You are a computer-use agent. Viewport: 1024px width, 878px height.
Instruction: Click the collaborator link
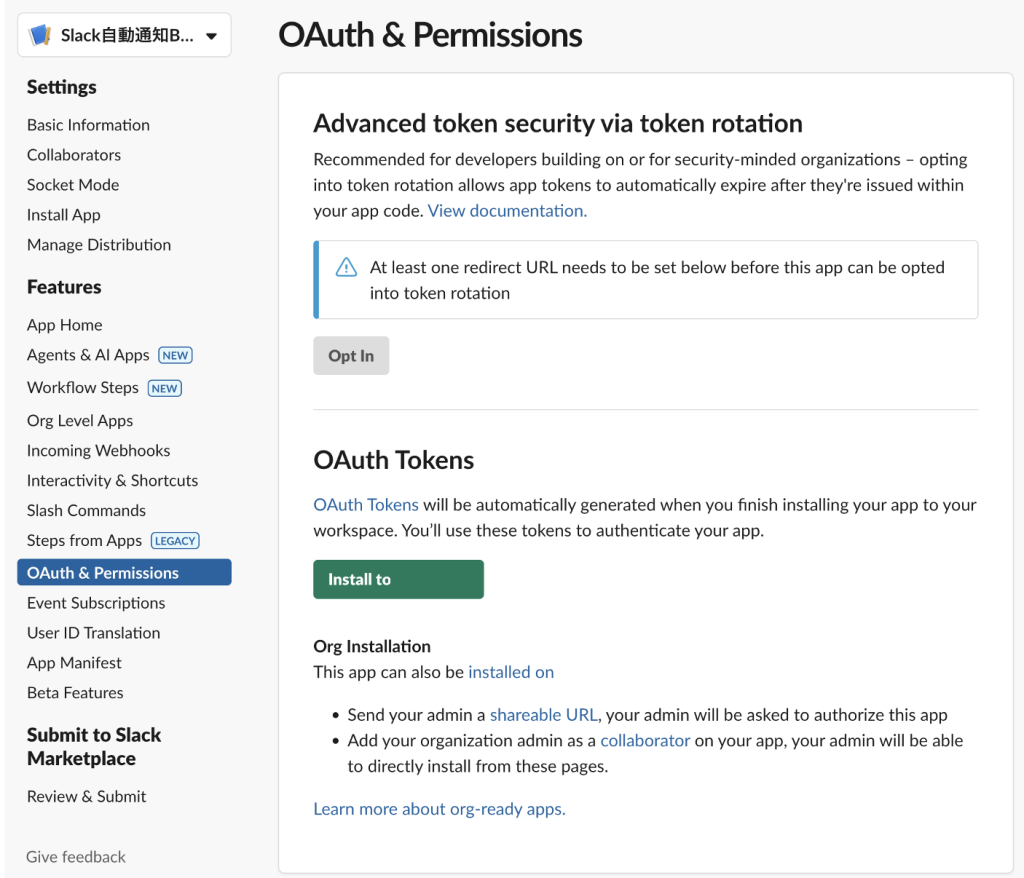(645, 741)
